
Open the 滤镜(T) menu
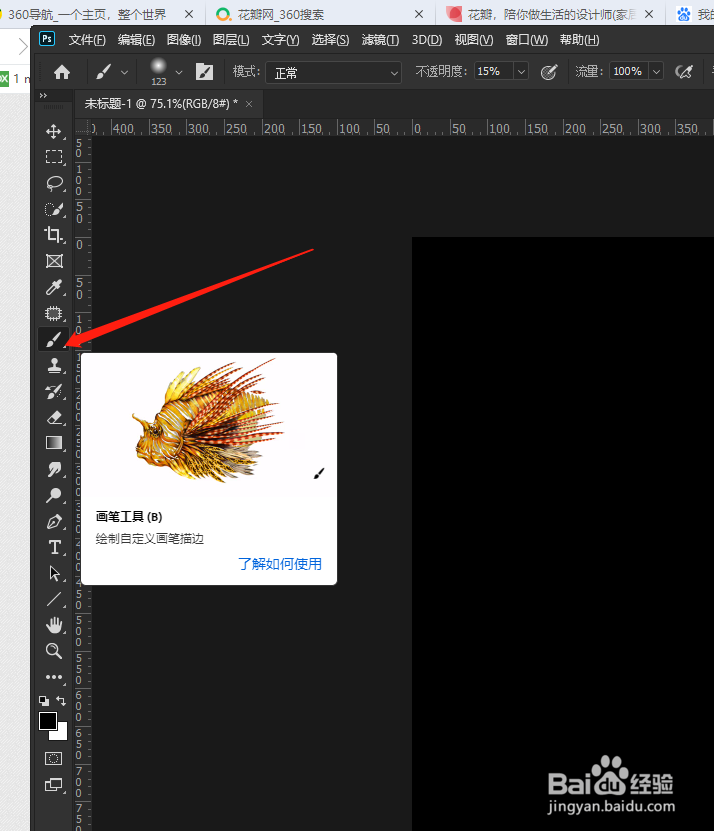[380, 40]
